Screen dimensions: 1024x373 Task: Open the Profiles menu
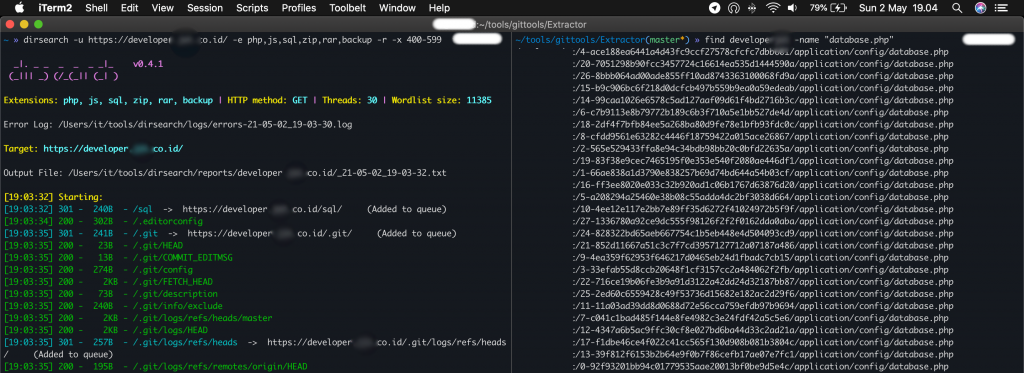click(x=298, y=8)
